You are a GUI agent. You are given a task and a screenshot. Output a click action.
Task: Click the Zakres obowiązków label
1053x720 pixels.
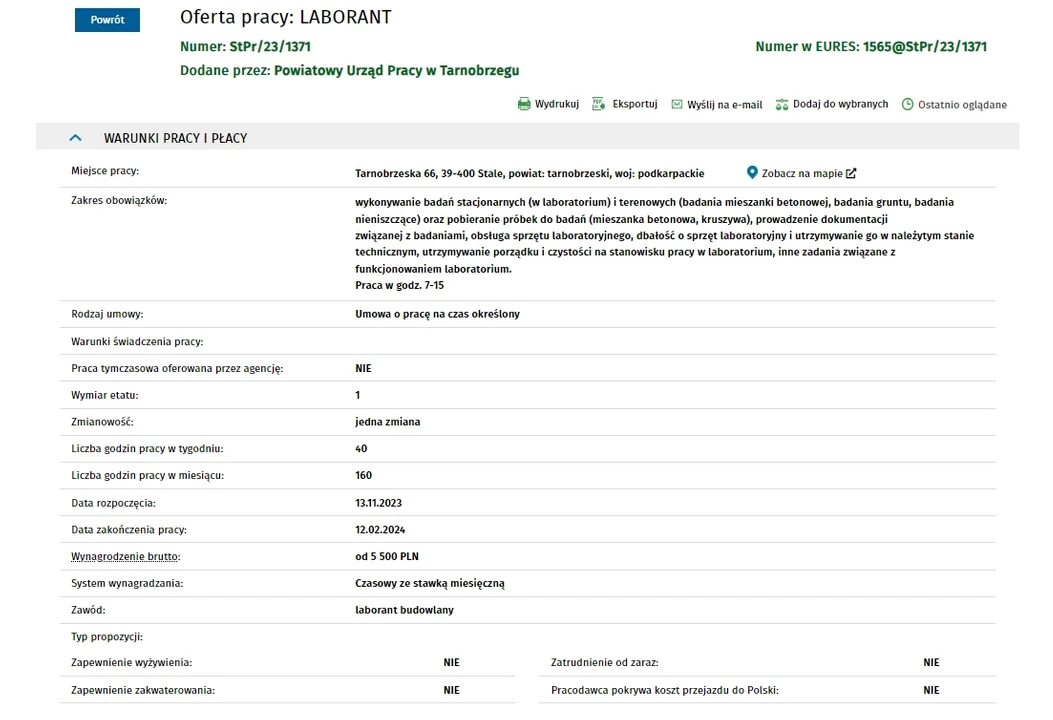(119, 200)
